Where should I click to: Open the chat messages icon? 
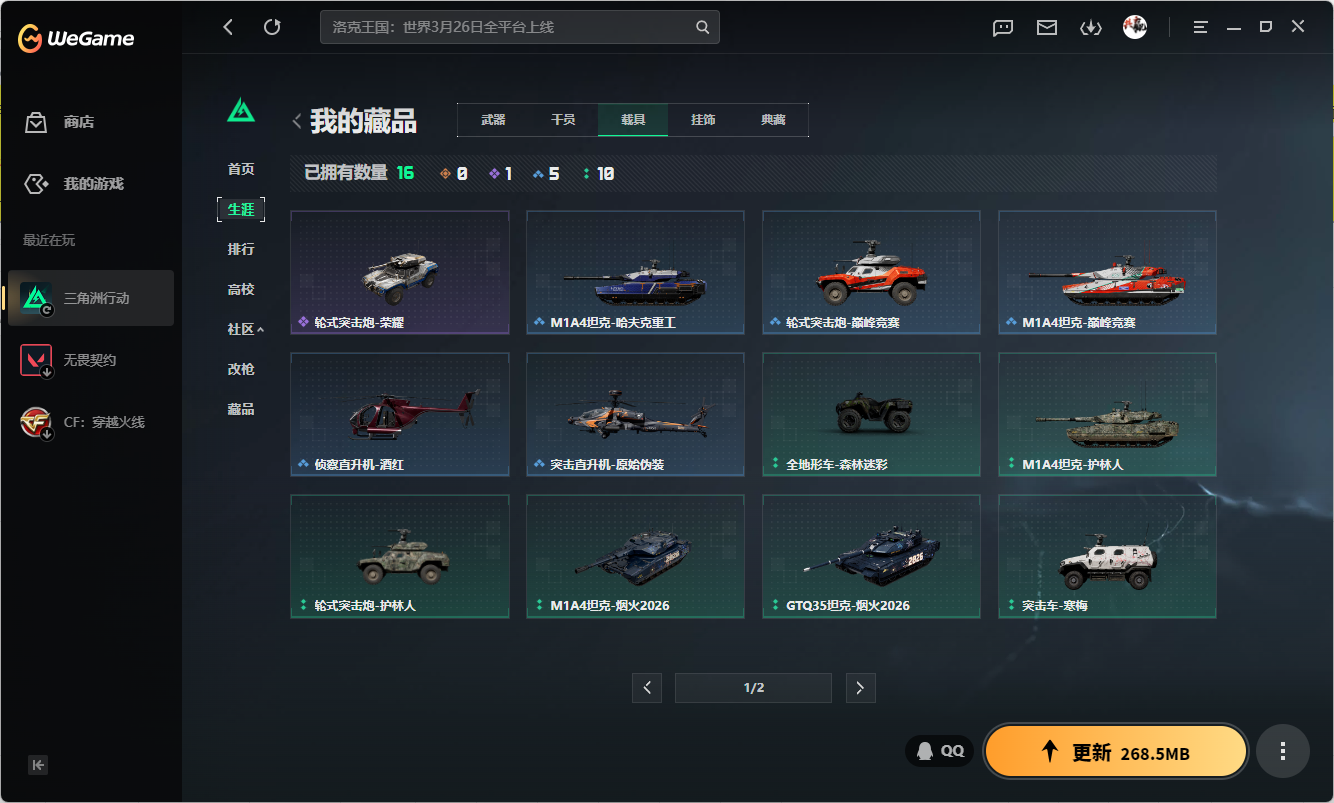tap(1003, 27)
